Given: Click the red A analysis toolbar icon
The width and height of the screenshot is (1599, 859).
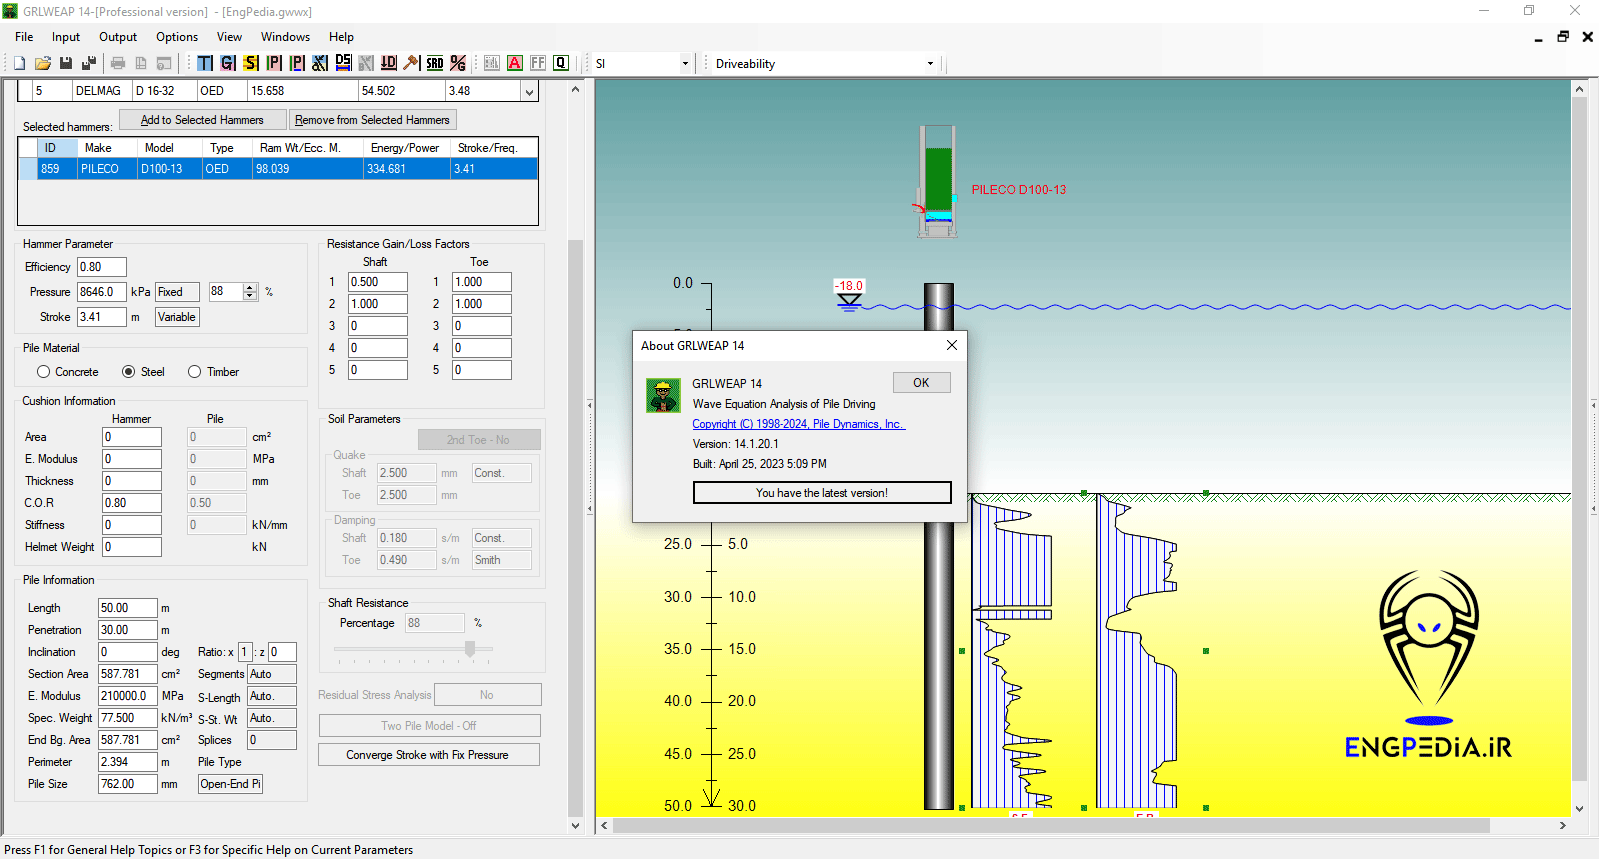Looking at the screenshot, I should (x=515, y=63).
